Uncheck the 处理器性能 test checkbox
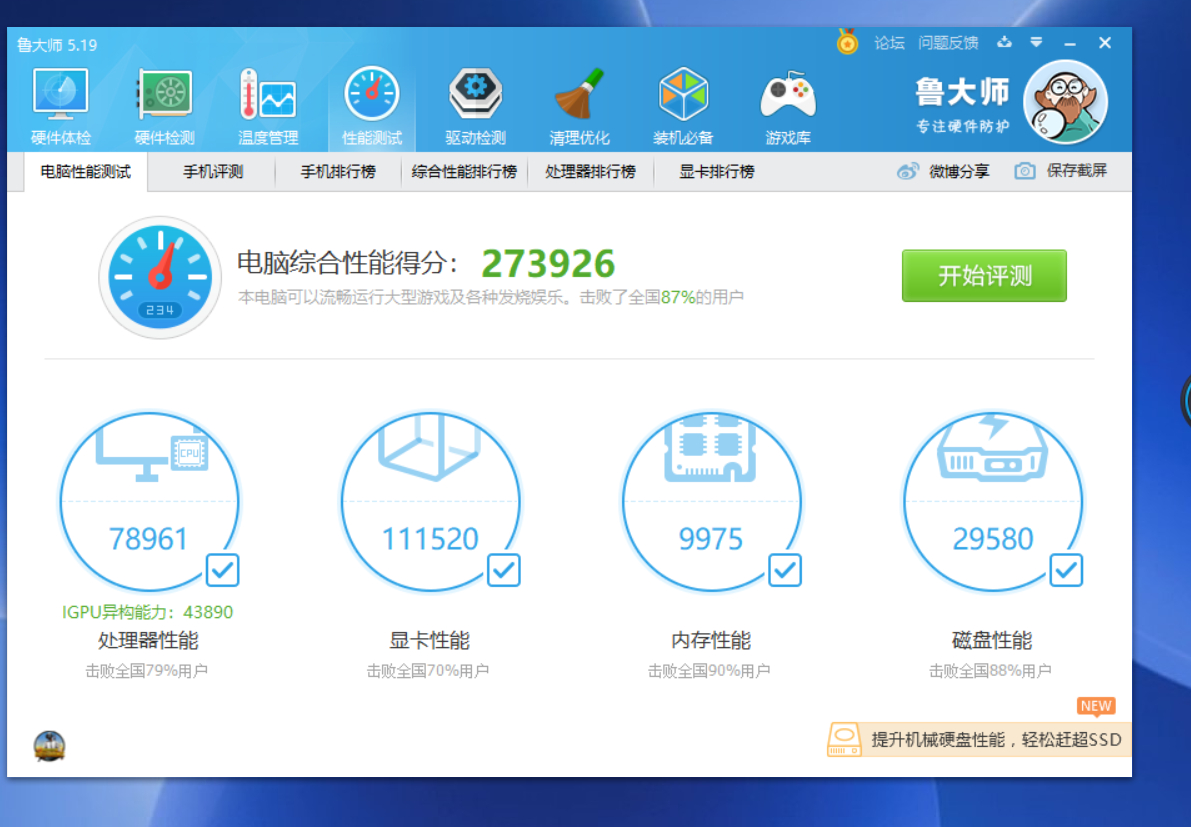Screen dimensions: 1191x827 click(223, 570)
